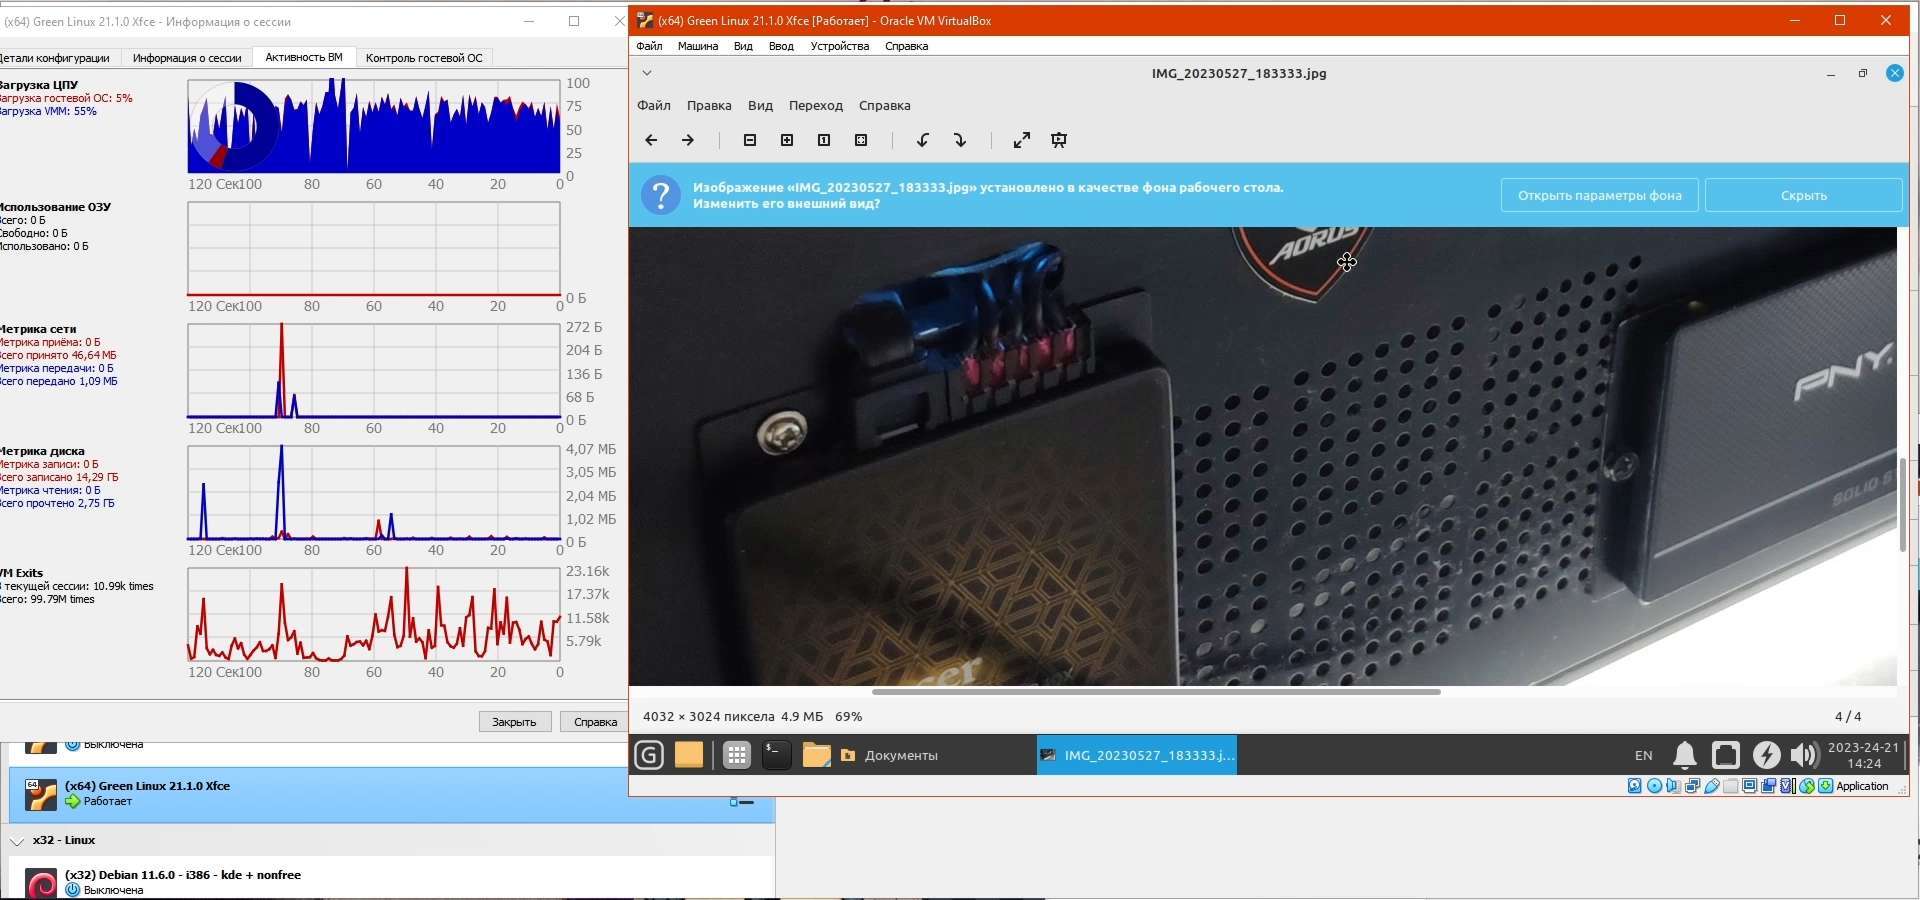Open the Green Linux G start menu

(649, 755)
